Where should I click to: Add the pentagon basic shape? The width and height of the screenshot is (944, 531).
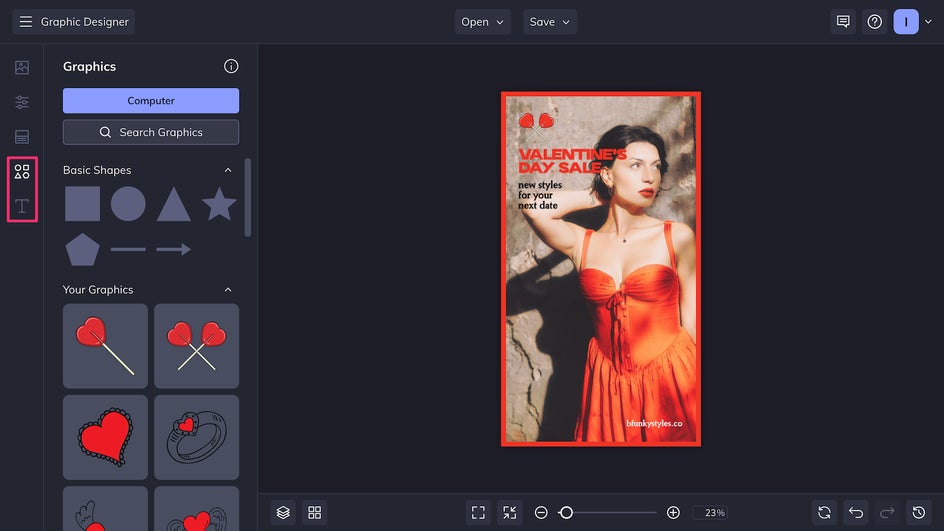pos(82,249)
